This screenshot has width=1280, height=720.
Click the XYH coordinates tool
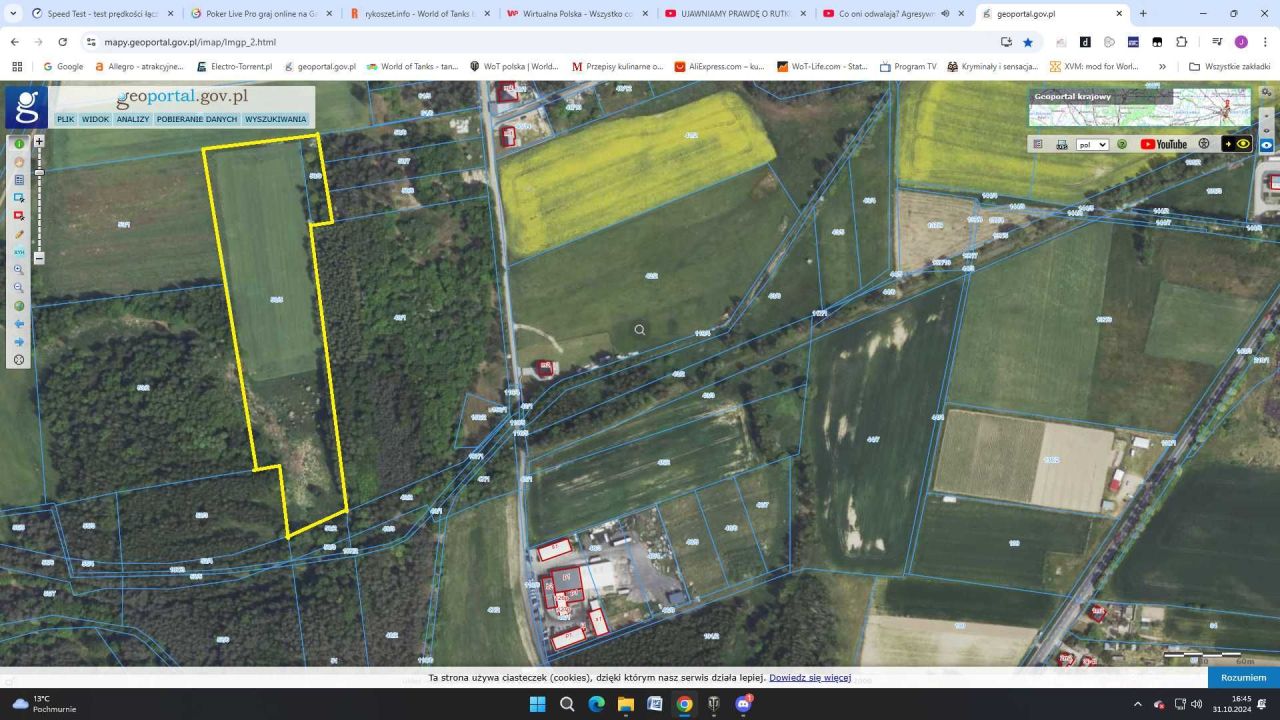point(19,252)
